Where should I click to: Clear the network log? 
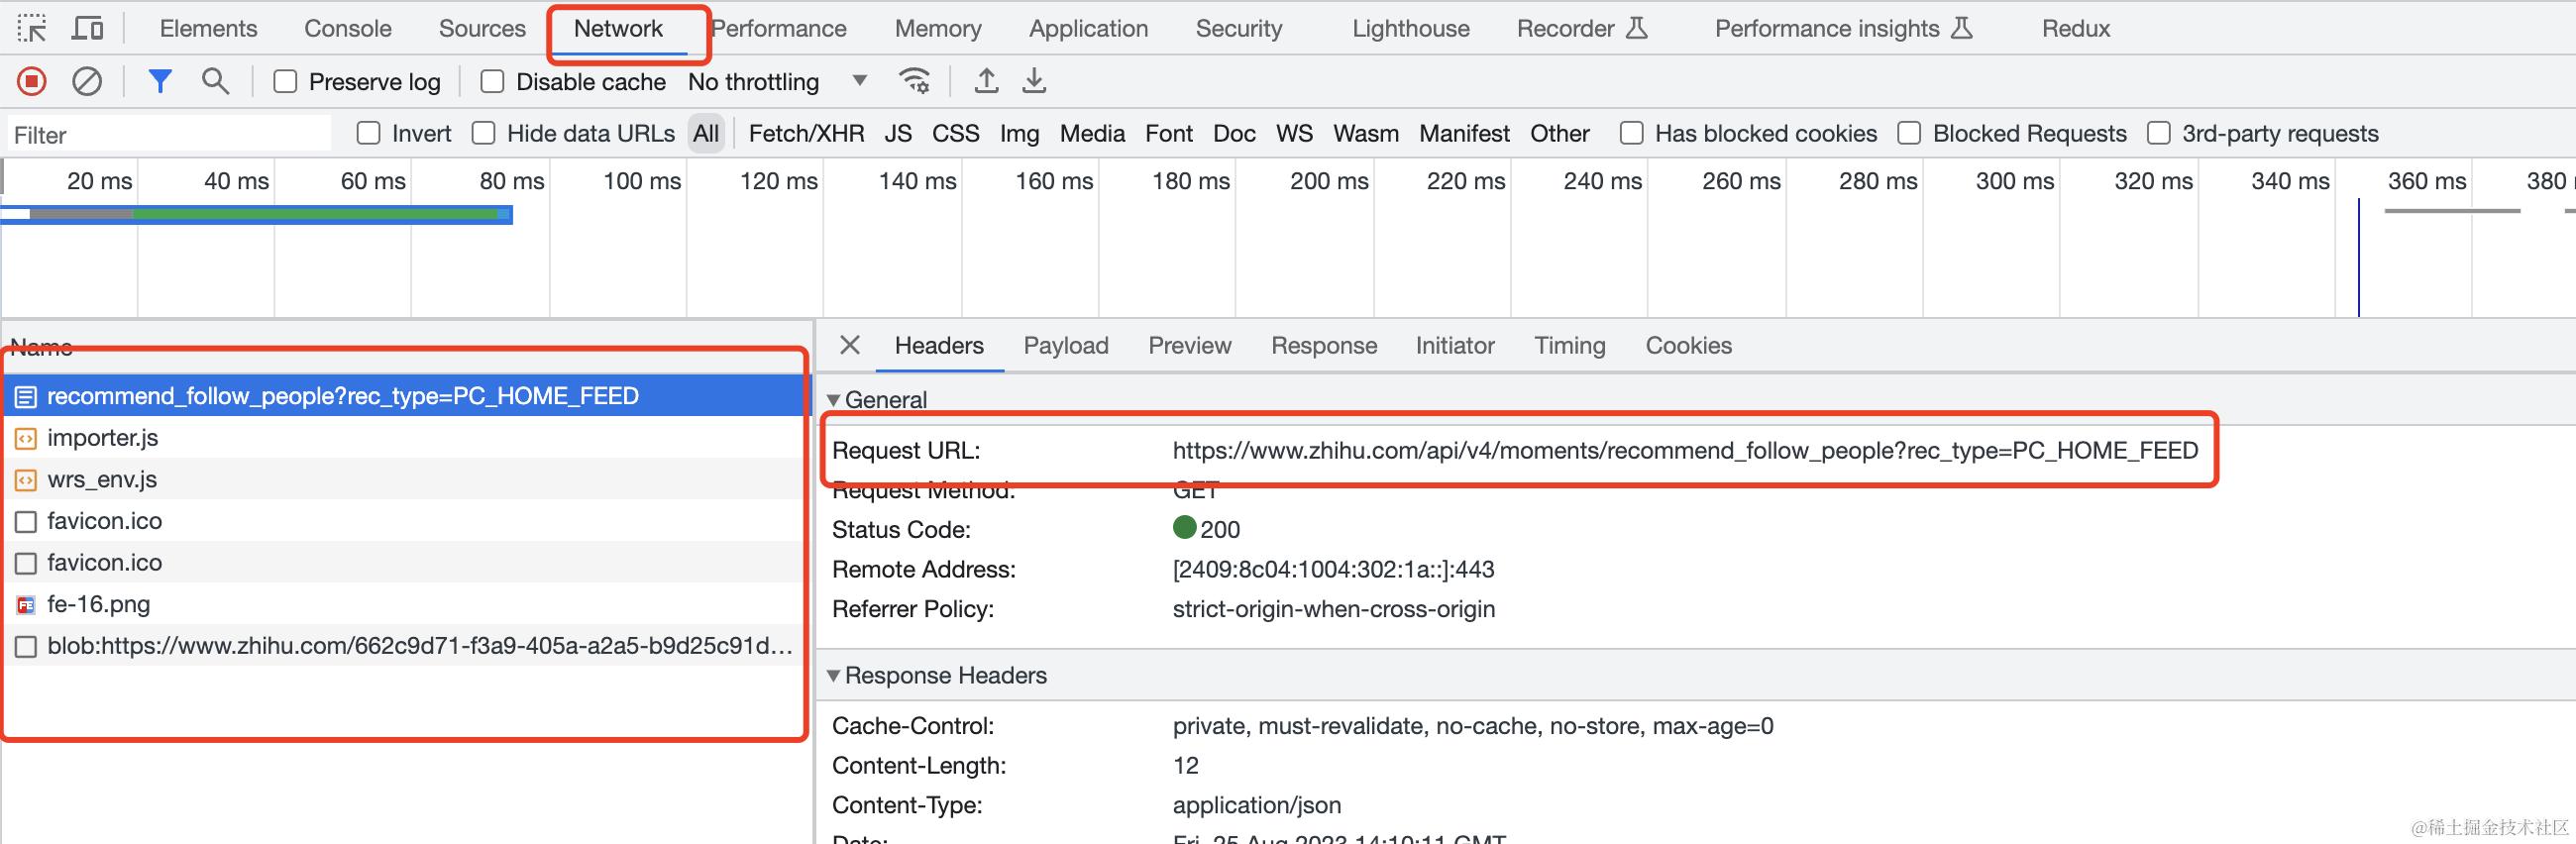click(87, 81)
